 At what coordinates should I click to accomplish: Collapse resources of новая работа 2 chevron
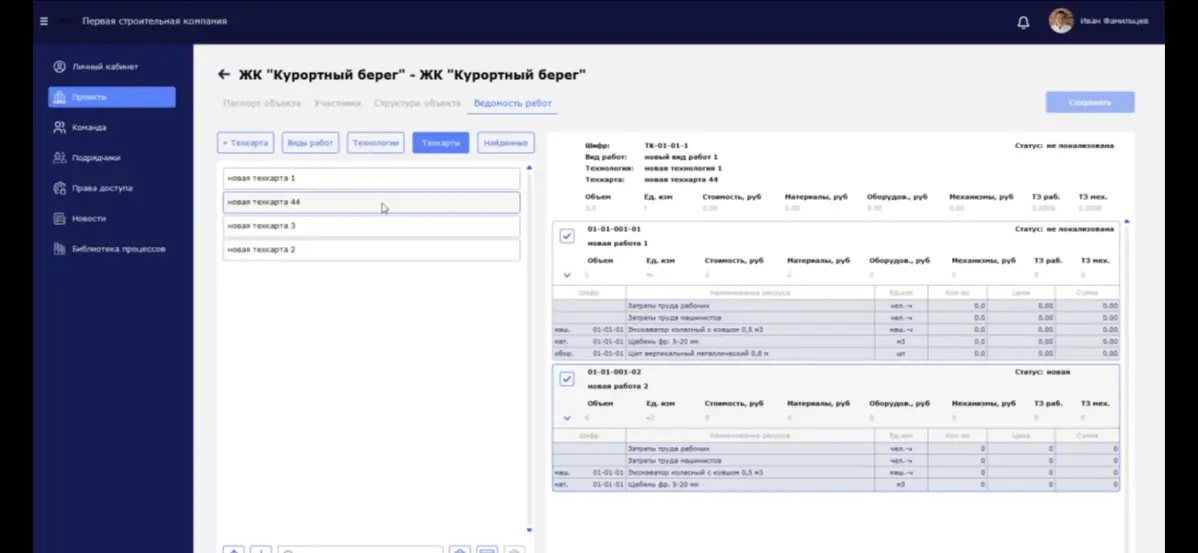(567, 418)
